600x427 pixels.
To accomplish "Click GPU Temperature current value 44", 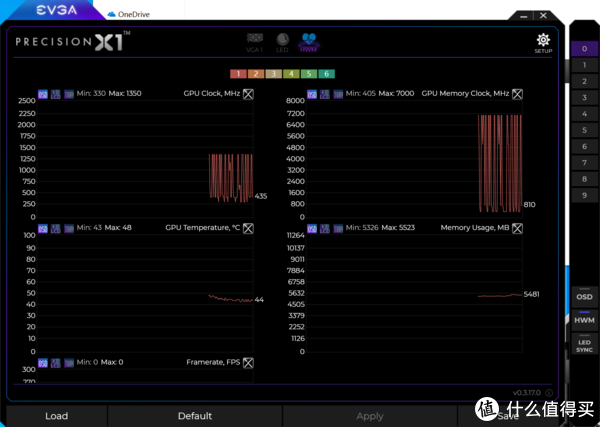I will (x=259, y=300).
